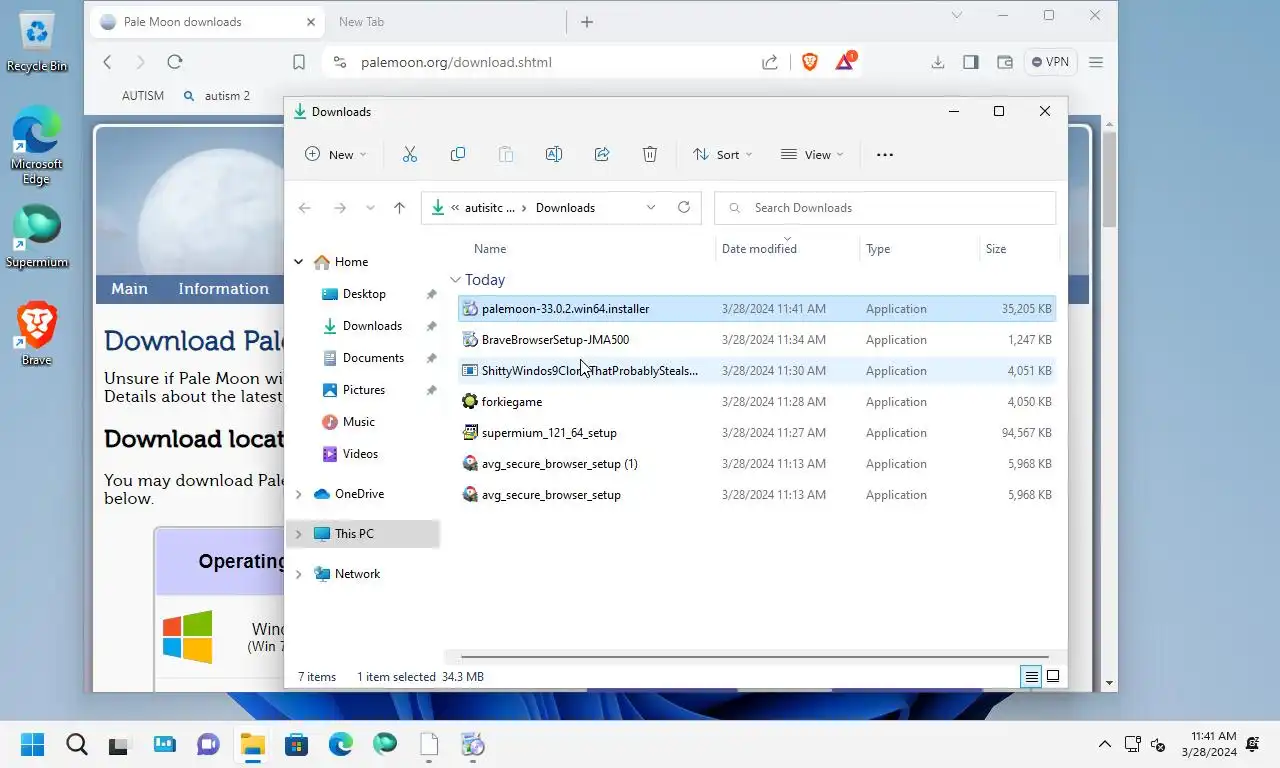This screenshot has height=768, width=1280.
Task: Open Microsoft Edge desktop shortcut
Action: tap(36, 145)
